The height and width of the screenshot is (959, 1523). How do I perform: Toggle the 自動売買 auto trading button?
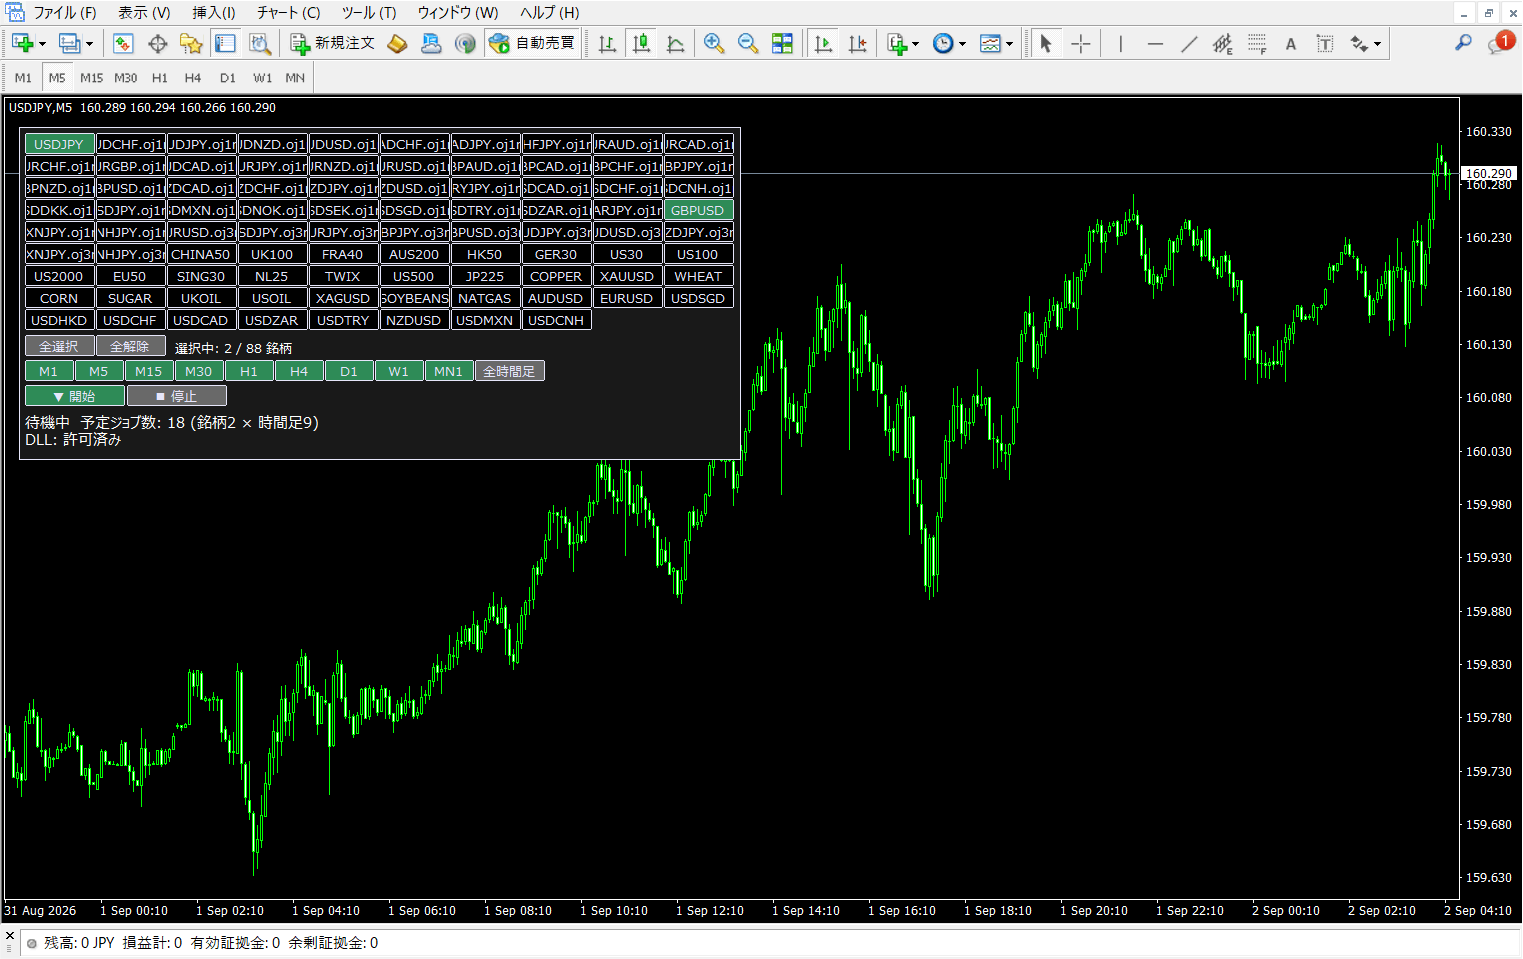(532, 43)
